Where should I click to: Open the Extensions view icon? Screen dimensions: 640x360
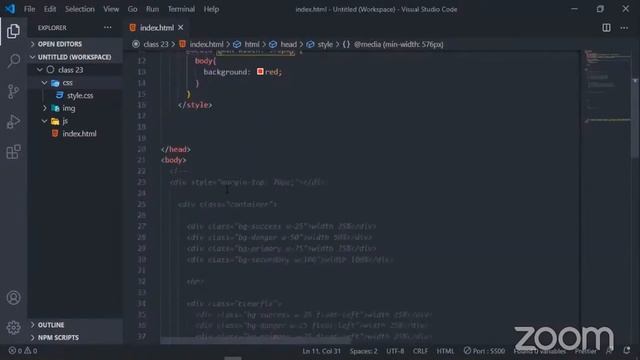(13, 152)
